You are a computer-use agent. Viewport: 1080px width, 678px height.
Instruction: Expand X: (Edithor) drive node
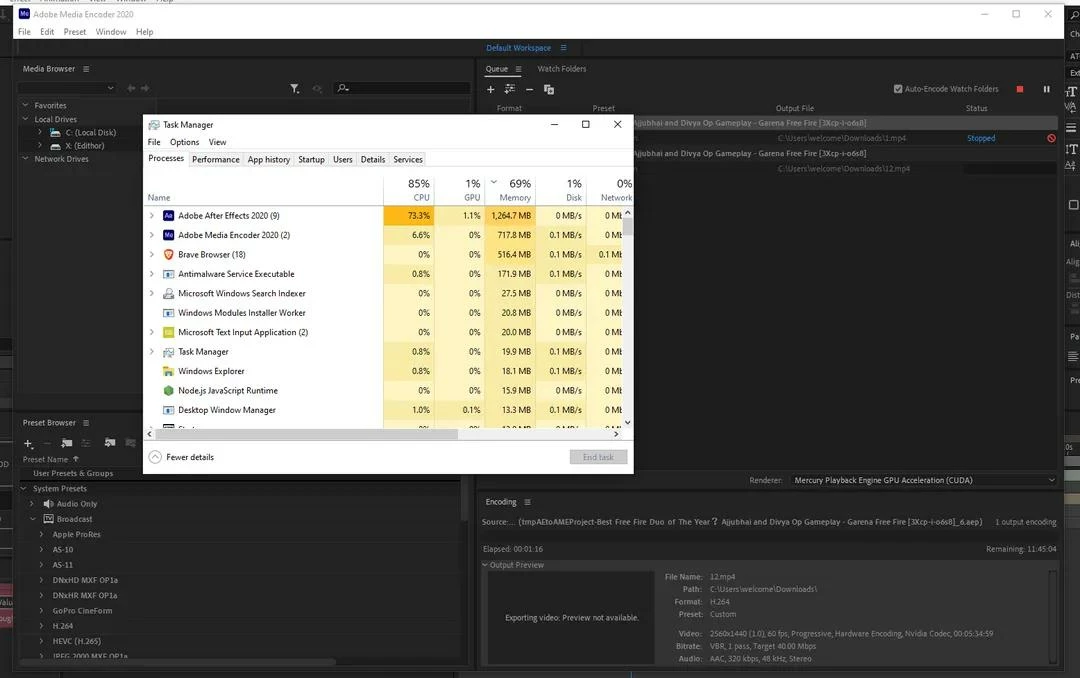tap(40, 145)
